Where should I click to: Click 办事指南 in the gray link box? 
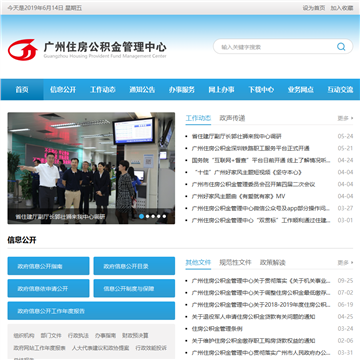coord(105,335)
